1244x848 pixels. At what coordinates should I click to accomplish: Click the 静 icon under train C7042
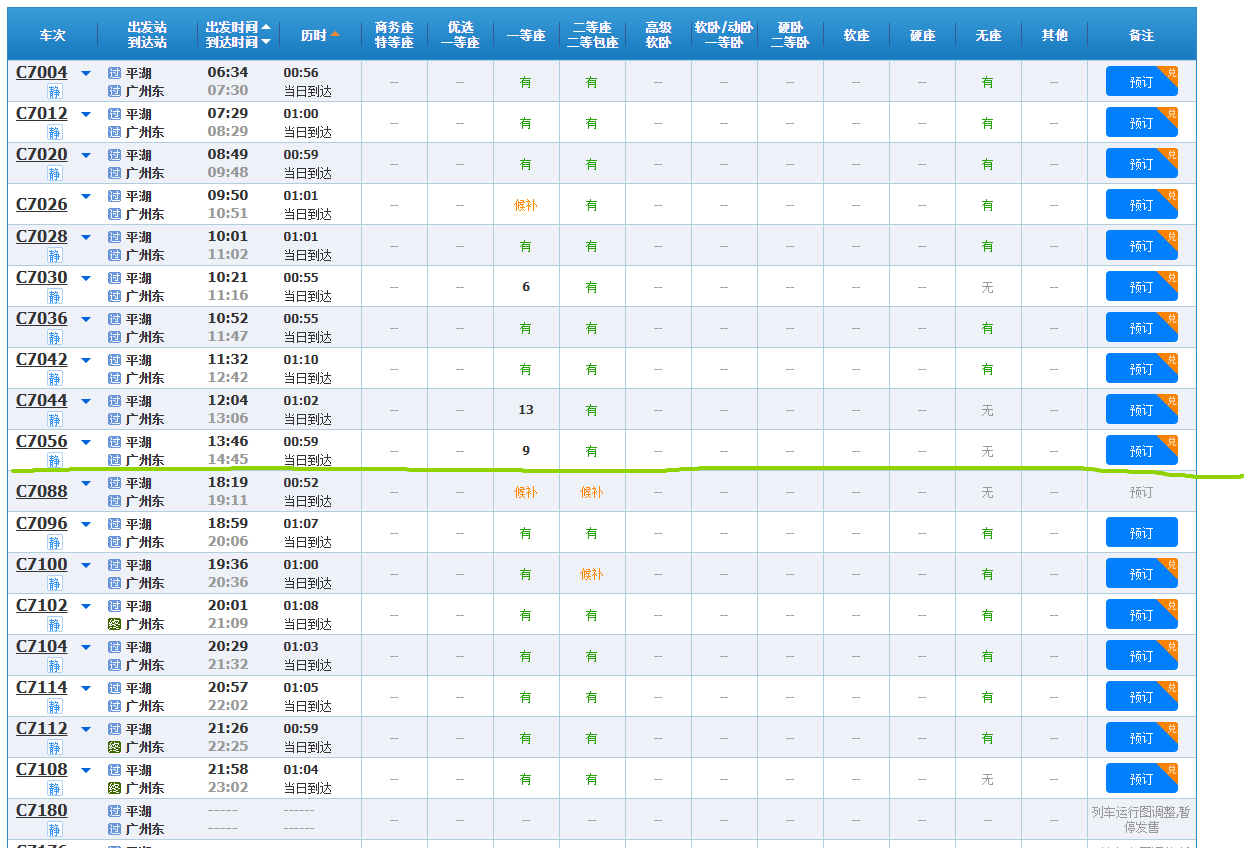[x=54, y=379]
